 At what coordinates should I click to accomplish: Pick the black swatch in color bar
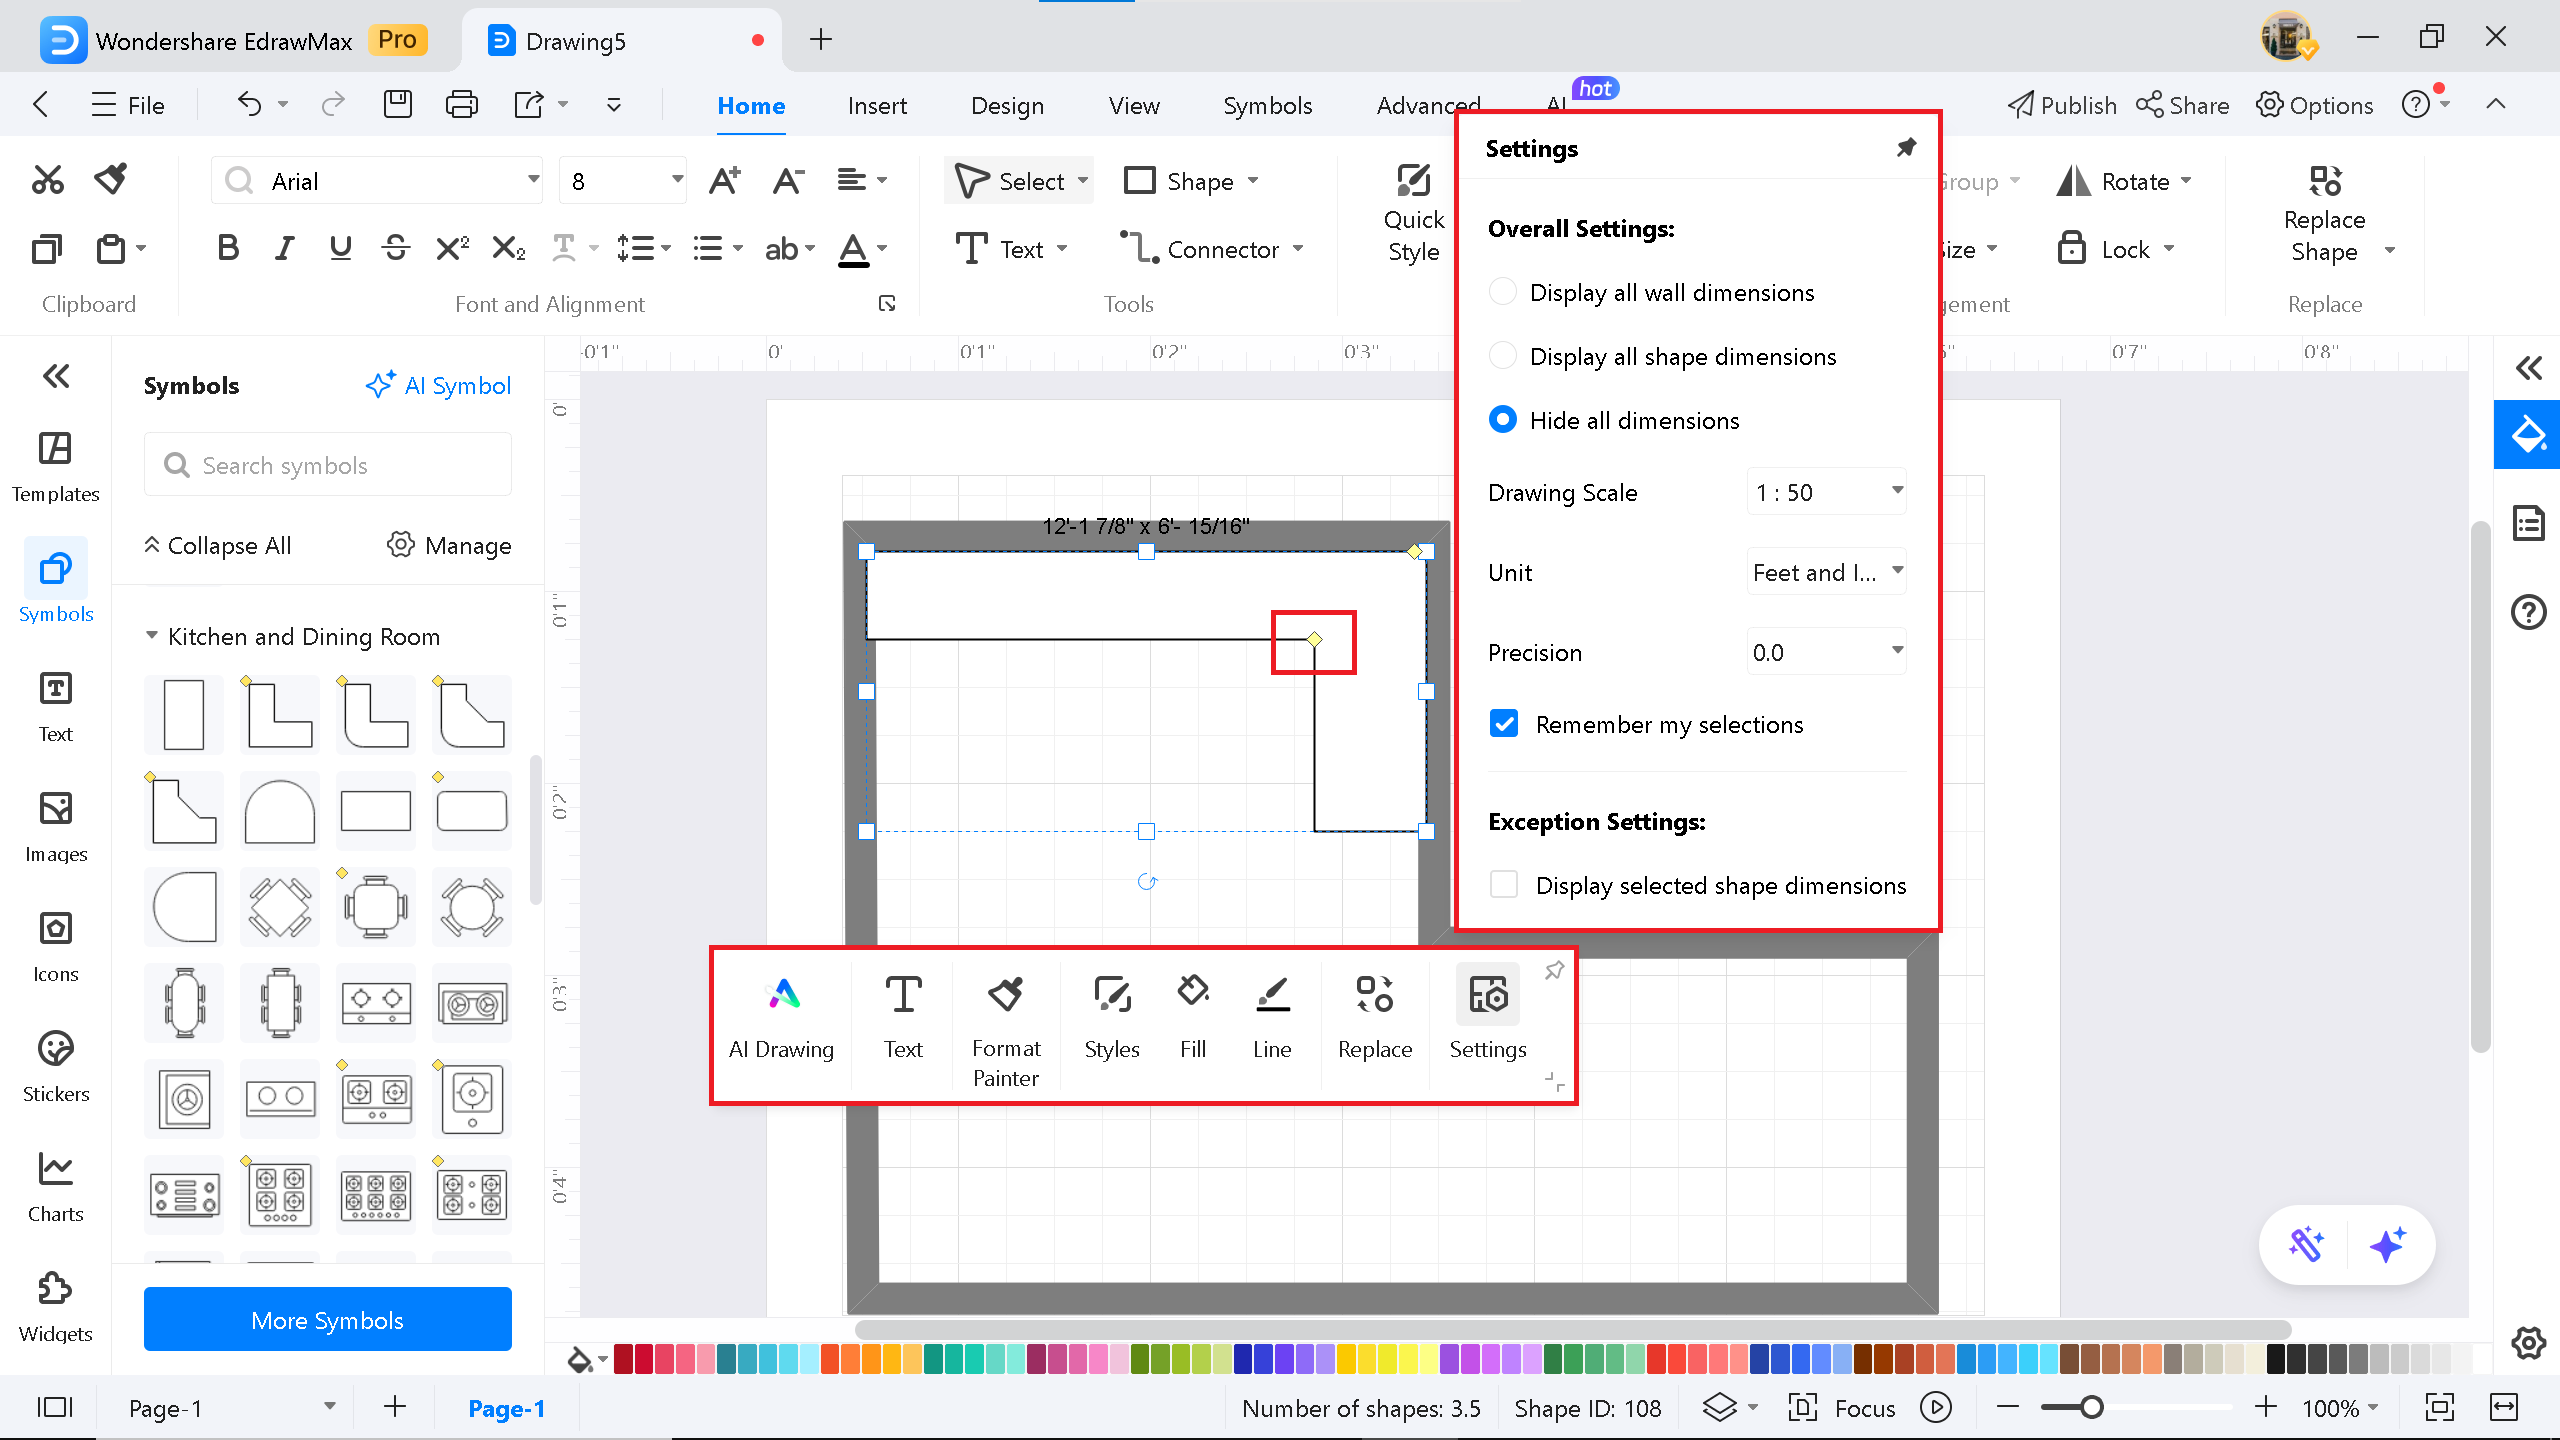2276,1358
